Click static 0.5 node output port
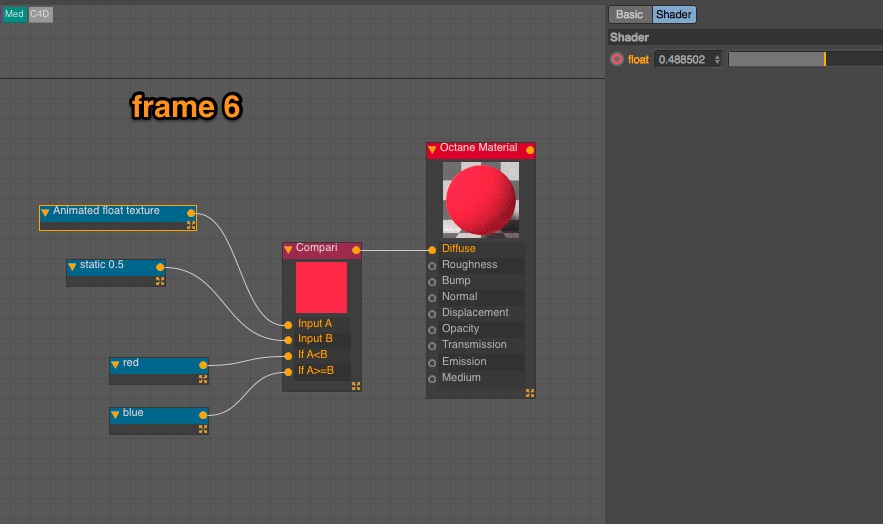This screenshot has height=524, width=883. pos(160,267)
